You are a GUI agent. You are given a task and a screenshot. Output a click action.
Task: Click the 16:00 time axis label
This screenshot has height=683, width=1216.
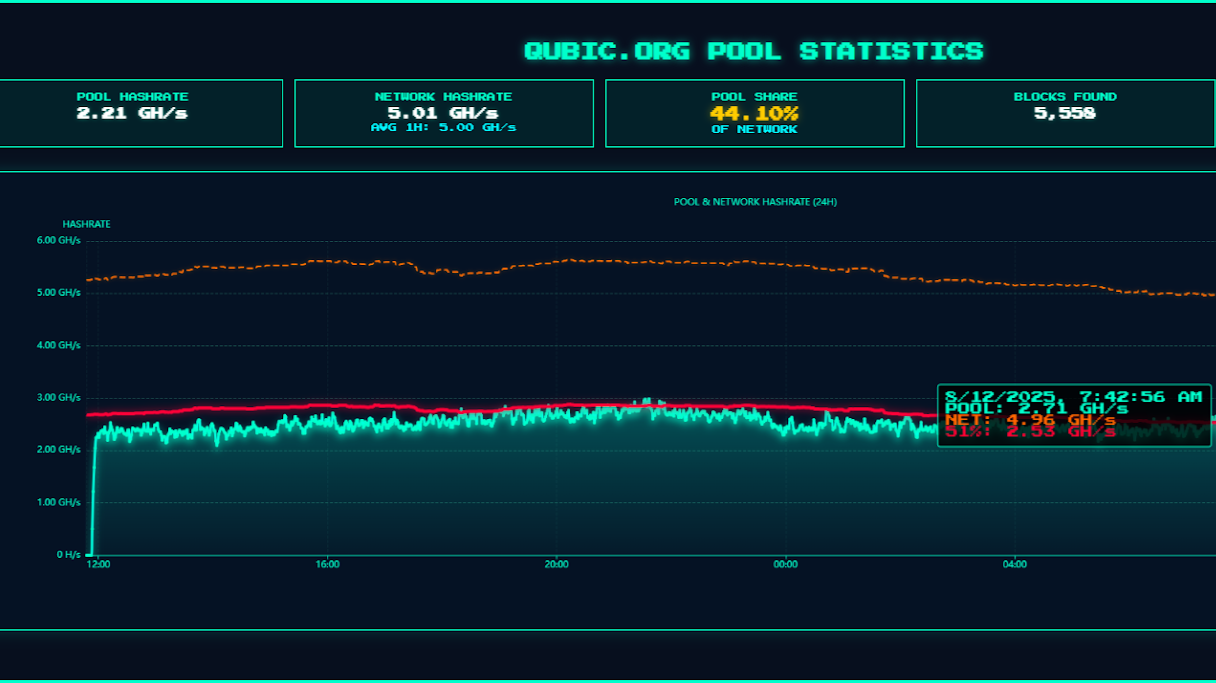click(x=327, y=564)
